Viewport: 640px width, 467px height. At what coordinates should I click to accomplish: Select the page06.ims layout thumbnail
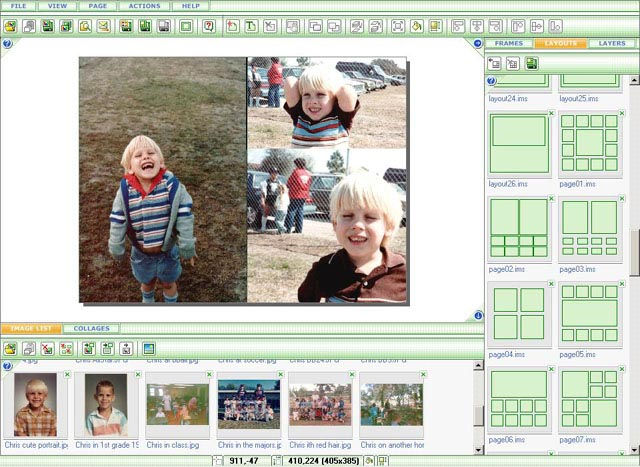[x=519, y=399]
